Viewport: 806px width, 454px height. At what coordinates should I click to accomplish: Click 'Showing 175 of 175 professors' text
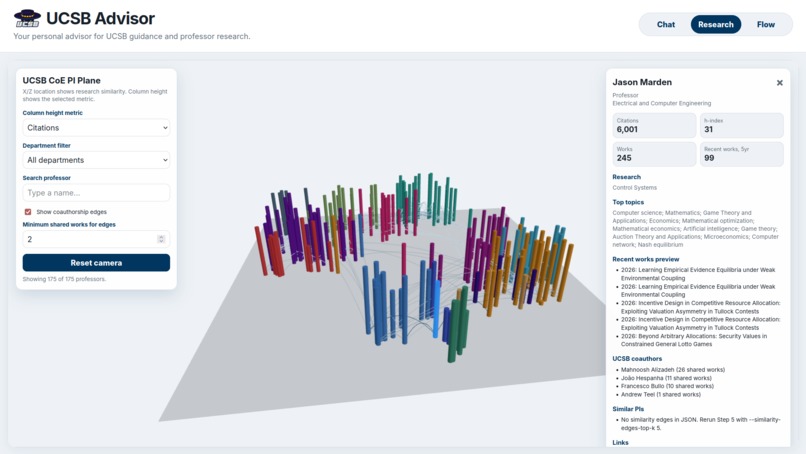(x=64, y=279)
